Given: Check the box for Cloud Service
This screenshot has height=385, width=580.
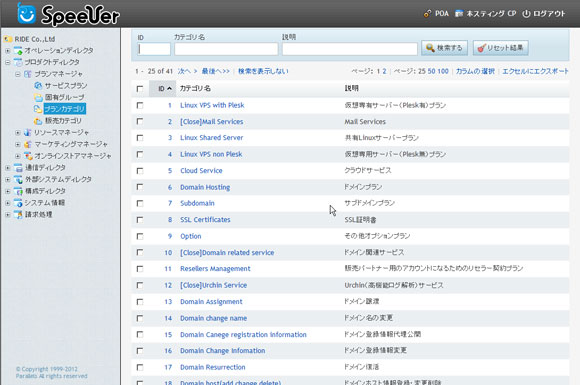Looking at the screenshot, I should pos(140,171).
